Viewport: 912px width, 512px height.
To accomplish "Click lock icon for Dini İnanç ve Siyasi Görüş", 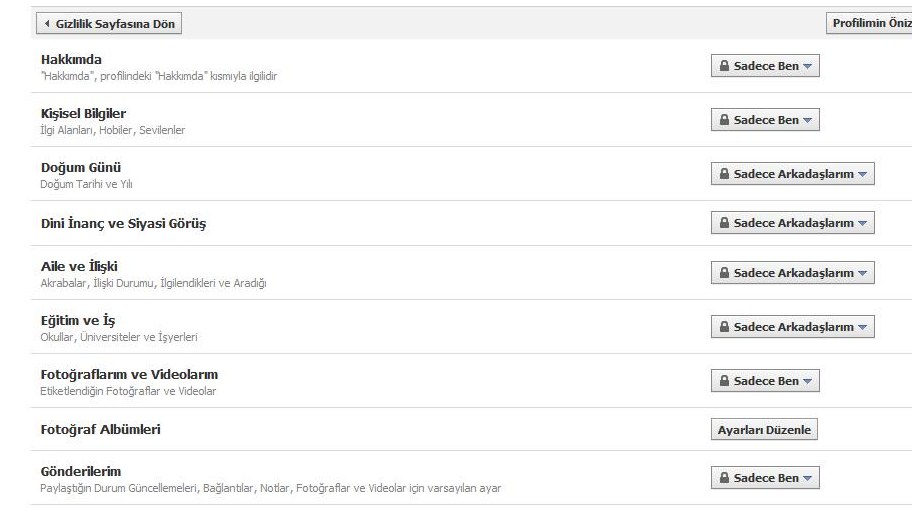I will (724, 223).
